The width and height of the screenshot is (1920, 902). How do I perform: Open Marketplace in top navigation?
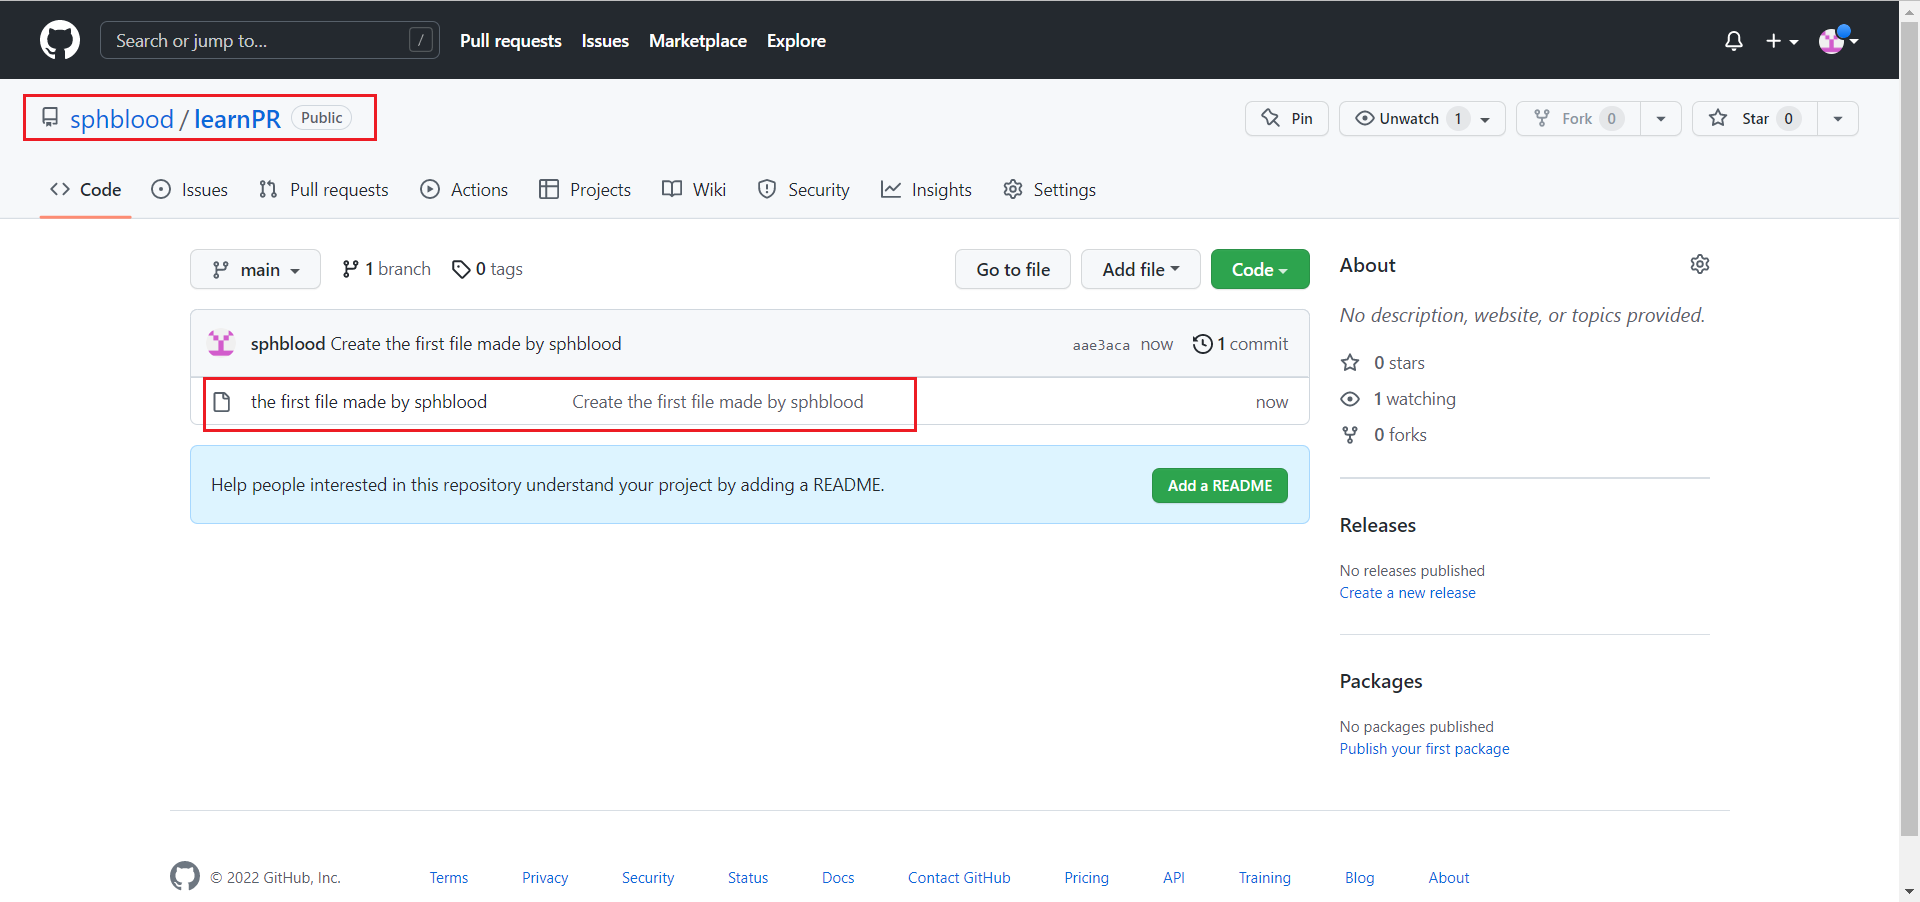click(x=698, y=41)
